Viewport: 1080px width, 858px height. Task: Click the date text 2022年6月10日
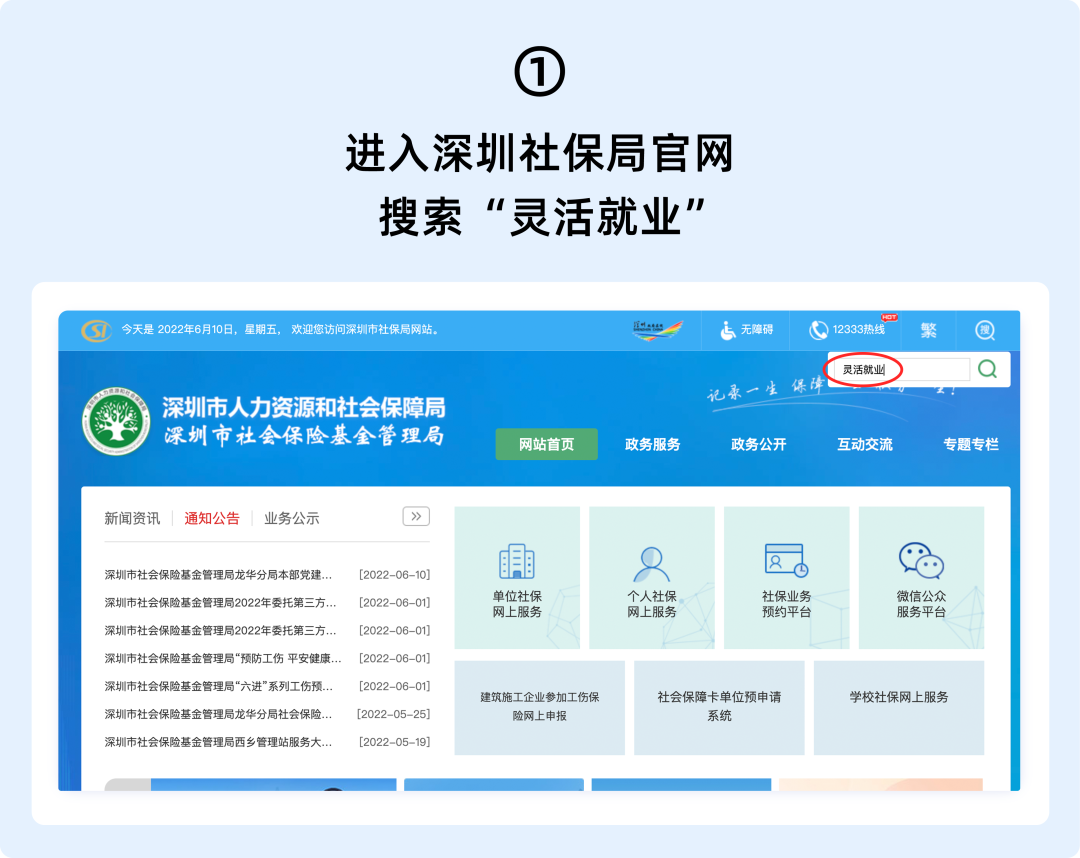196,330
